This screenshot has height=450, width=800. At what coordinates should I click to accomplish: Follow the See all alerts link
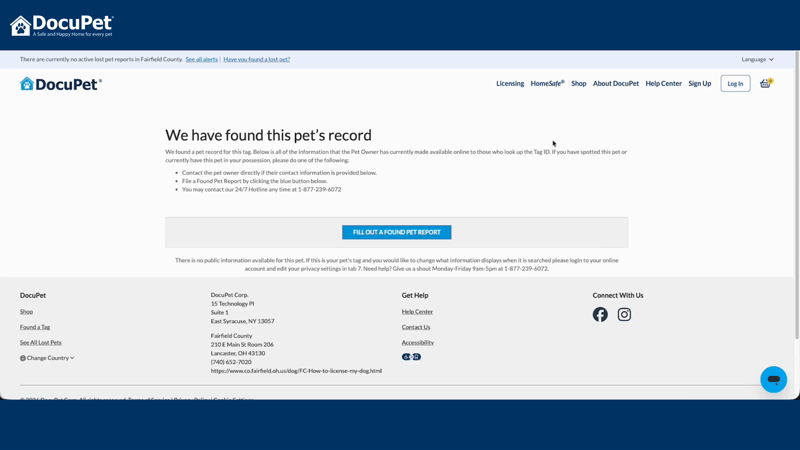coord(202,59)
